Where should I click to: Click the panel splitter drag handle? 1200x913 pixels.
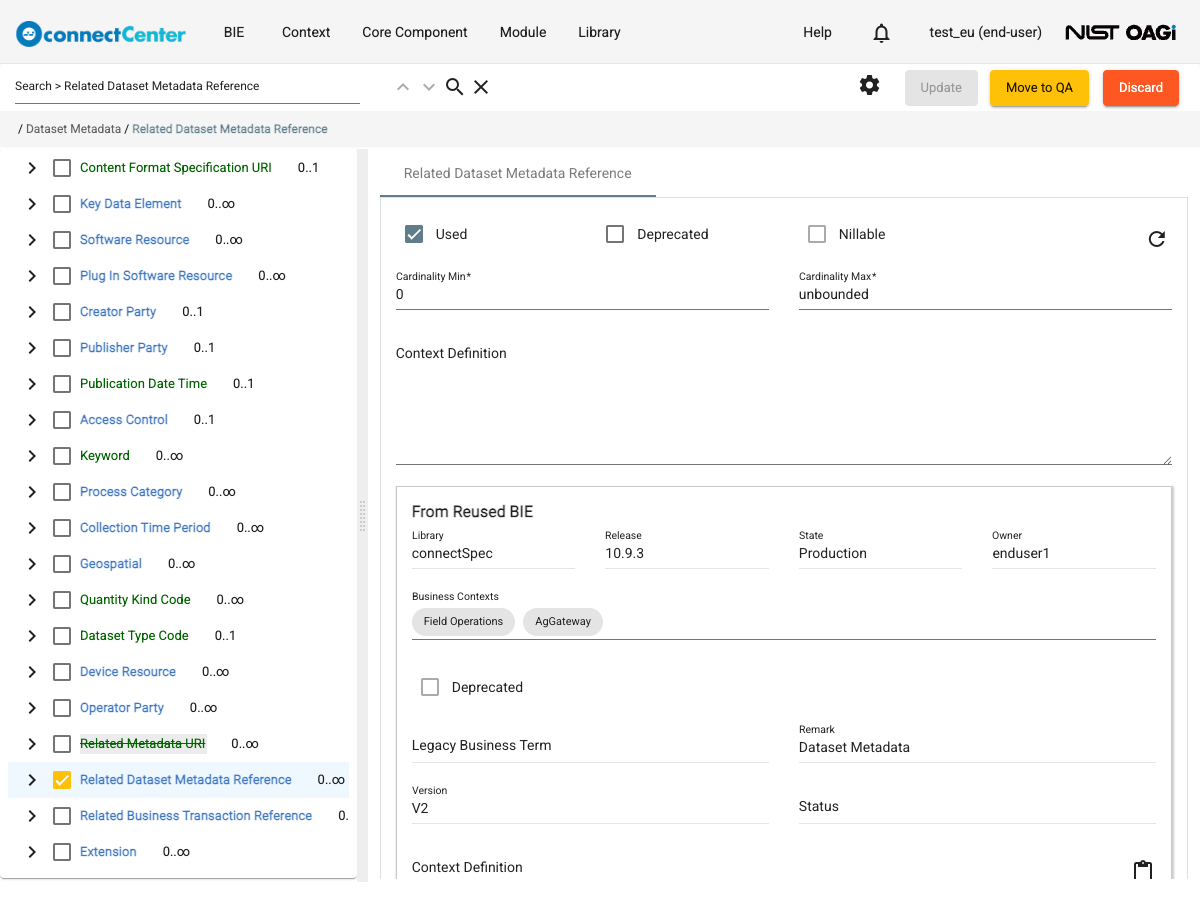[362, 516]
